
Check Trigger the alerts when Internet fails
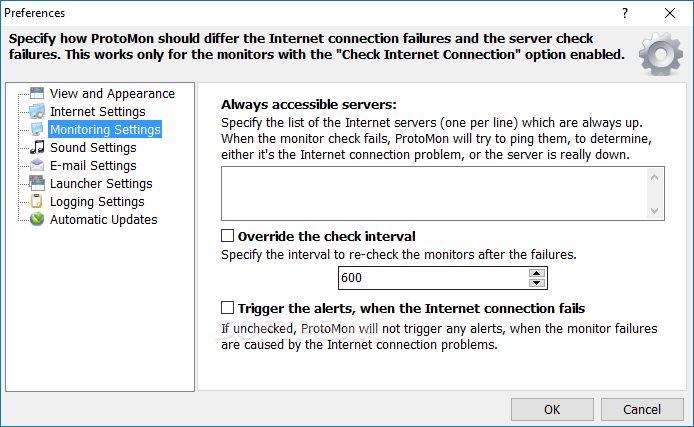pos(227,308)
